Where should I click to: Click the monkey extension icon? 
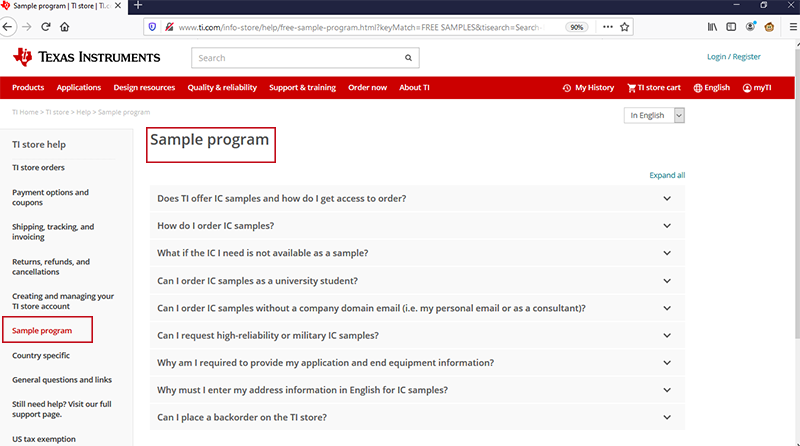(769, 27)
